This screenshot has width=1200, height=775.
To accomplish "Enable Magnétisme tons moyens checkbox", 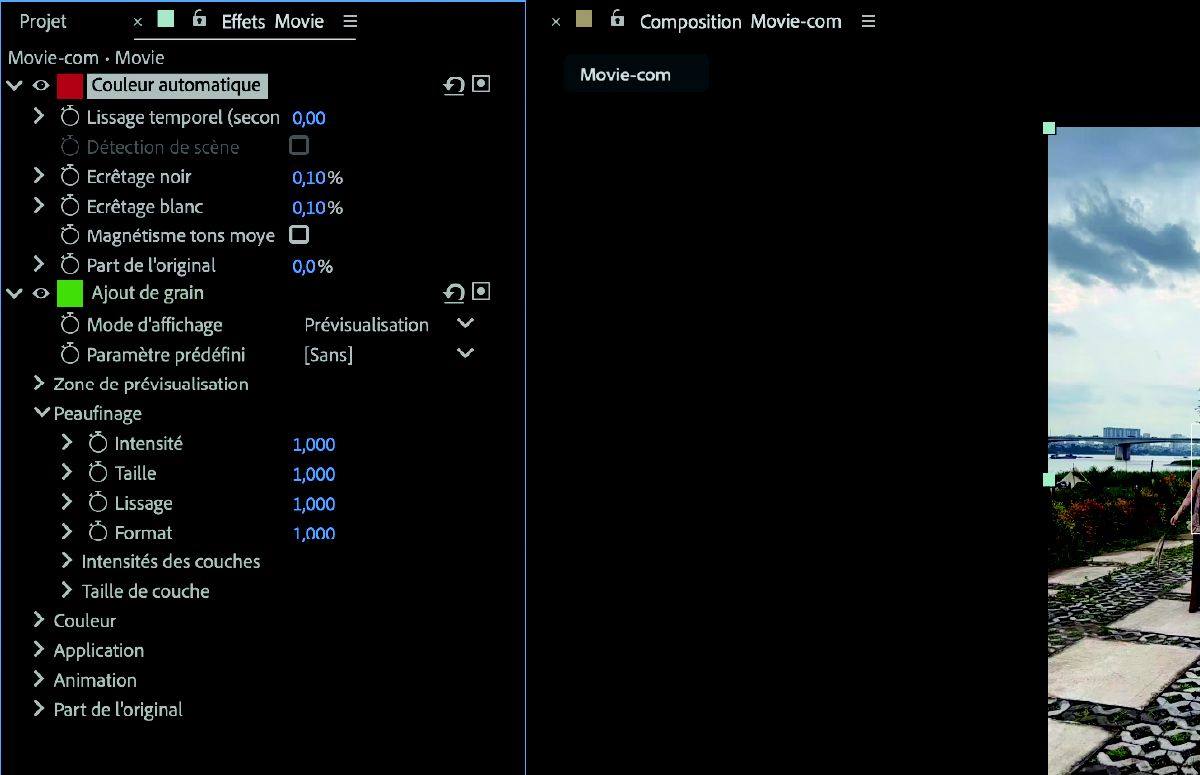I will (x=299, y=235).
